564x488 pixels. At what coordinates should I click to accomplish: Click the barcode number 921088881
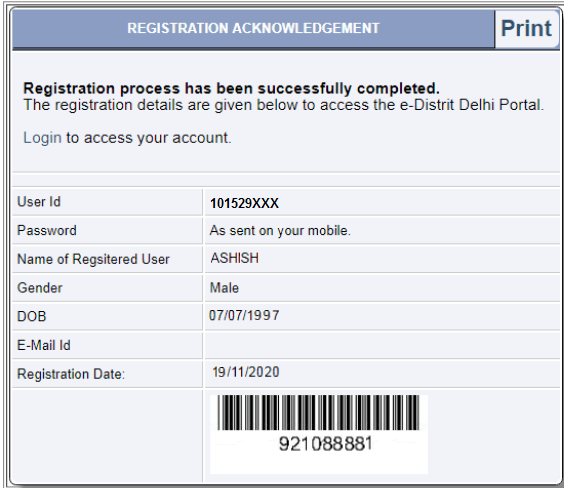pos(326,444)
